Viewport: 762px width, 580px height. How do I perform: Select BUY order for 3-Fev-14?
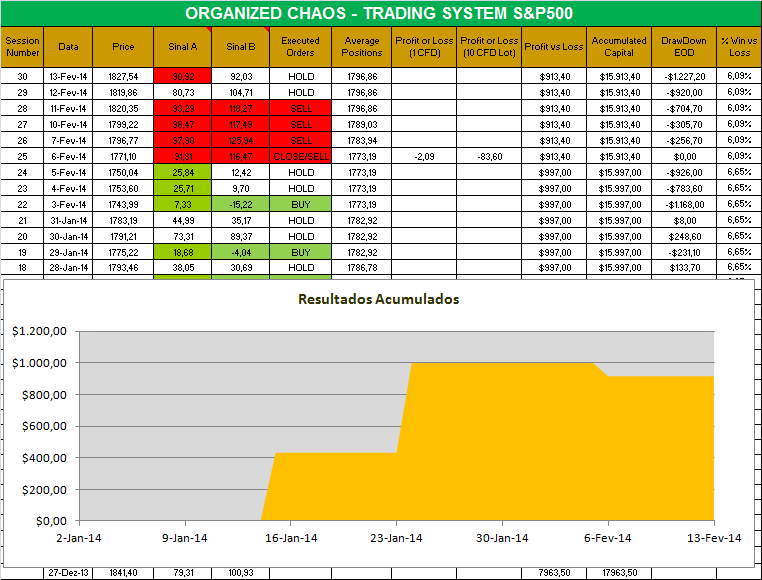click(300, 205)
